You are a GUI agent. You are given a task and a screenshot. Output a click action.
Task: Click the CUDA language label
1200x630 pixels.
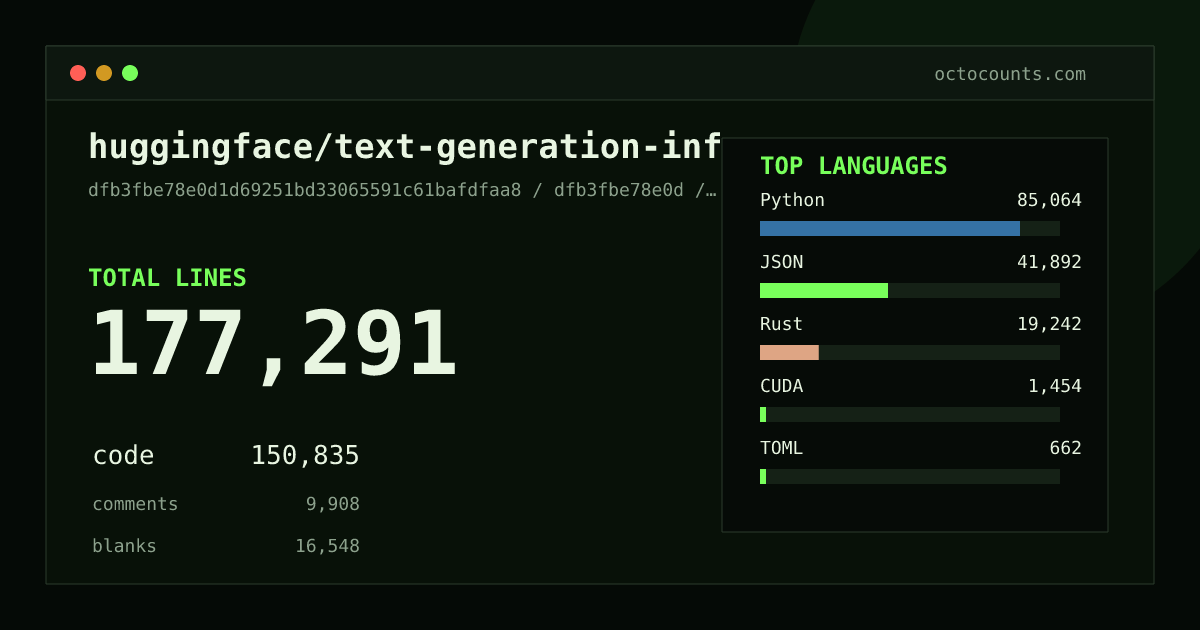[x=781, y=386]
